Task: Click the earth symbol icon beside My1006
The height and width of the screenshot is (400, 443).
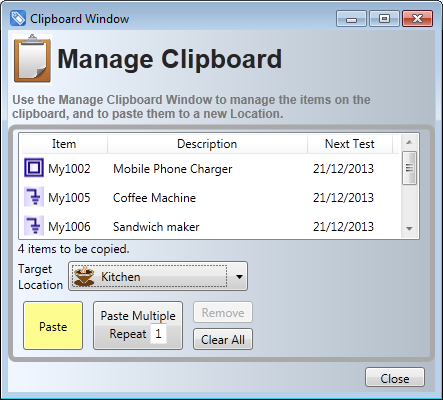Action: coord(34,226)
